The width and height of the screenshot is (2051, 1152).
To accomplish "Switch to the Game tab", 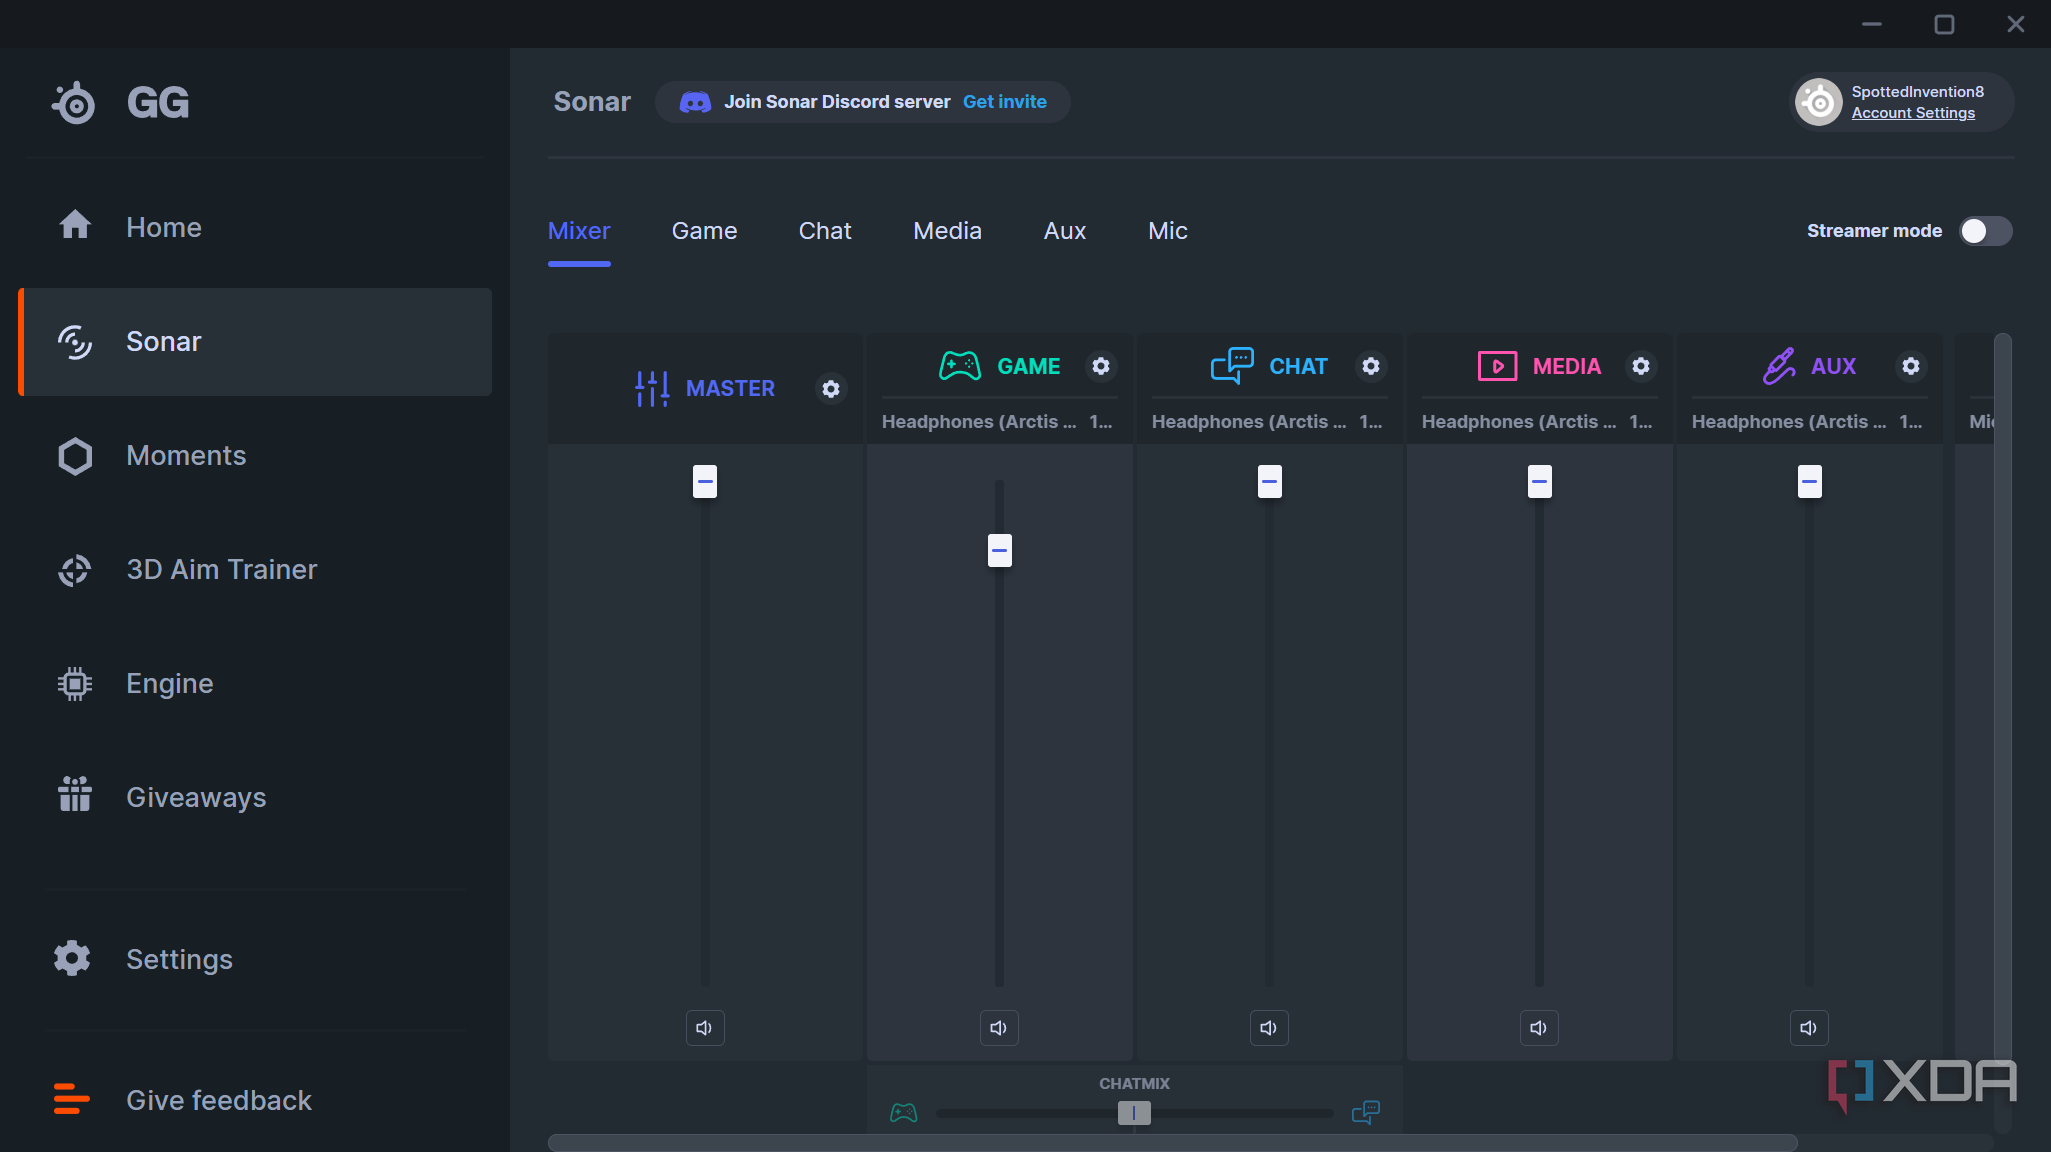I will click(x=704, y=231).
